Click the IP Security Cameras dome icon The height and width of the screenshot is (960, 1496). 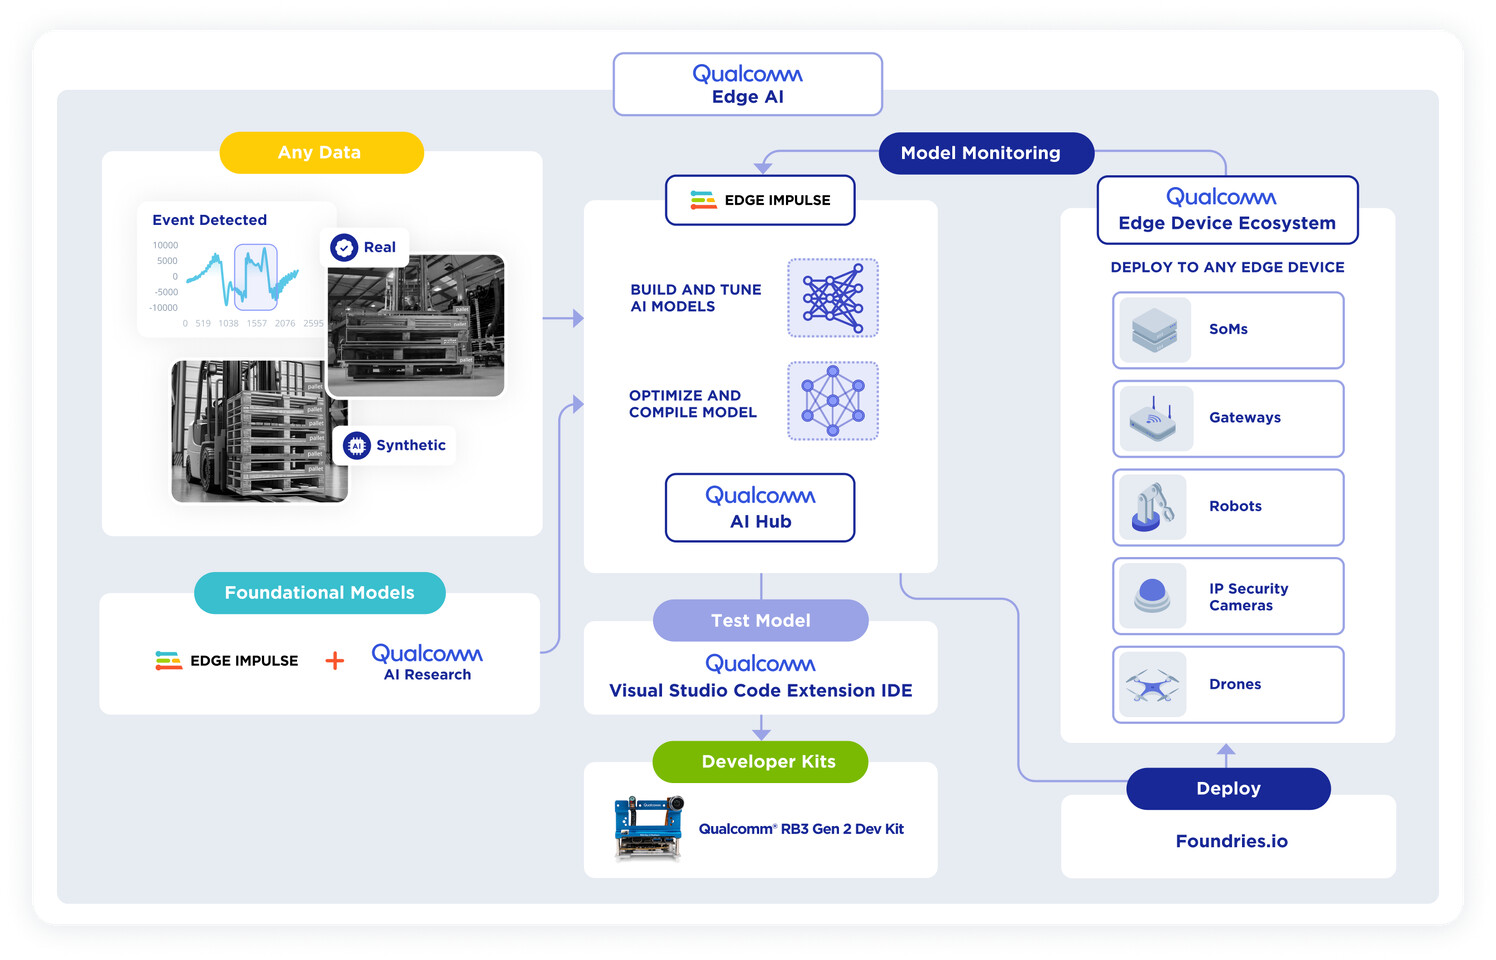(x=1153, y=596)
